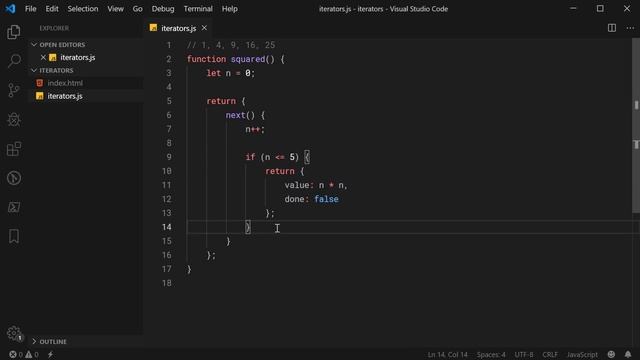Click the 'if (n <= 5)' condition
Viewport: 640px width, 360px height.
[272, 157]
